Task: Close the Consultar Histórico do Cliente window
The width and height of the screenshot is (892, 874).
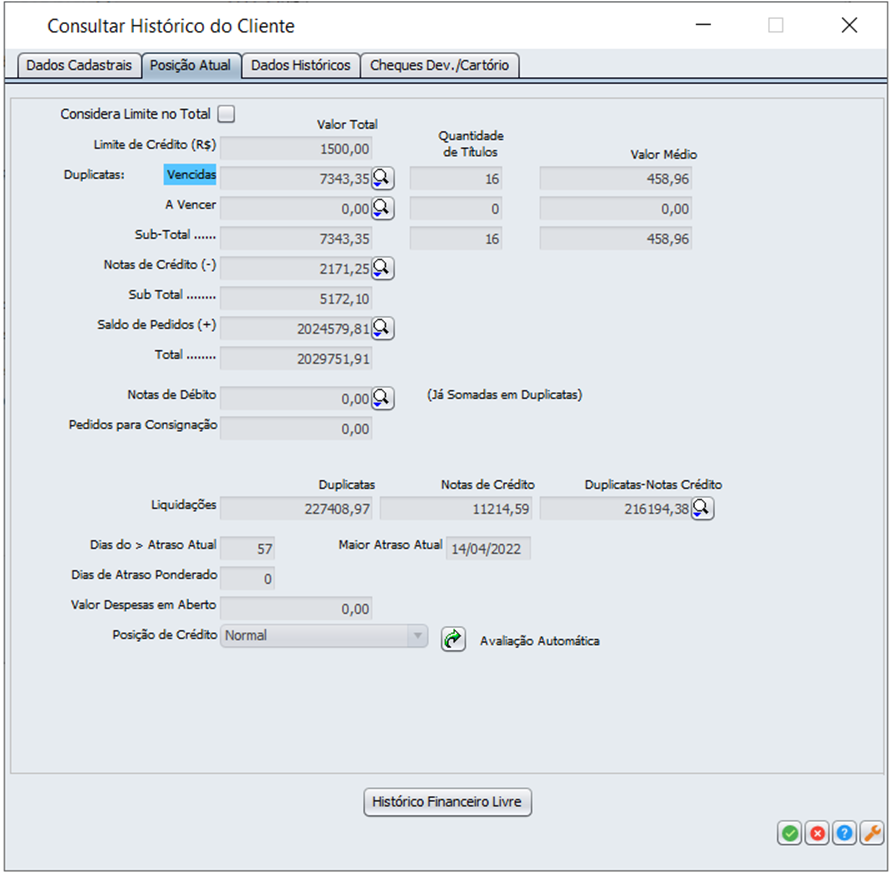Action: [849, 26]
